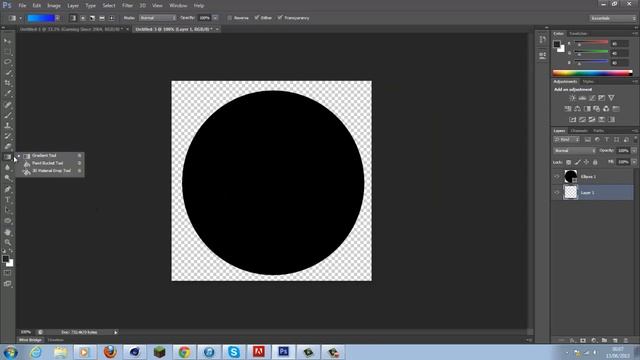Open the Essentials workspace dropdown
Screen dimensions: 640x360
point(612,18)
